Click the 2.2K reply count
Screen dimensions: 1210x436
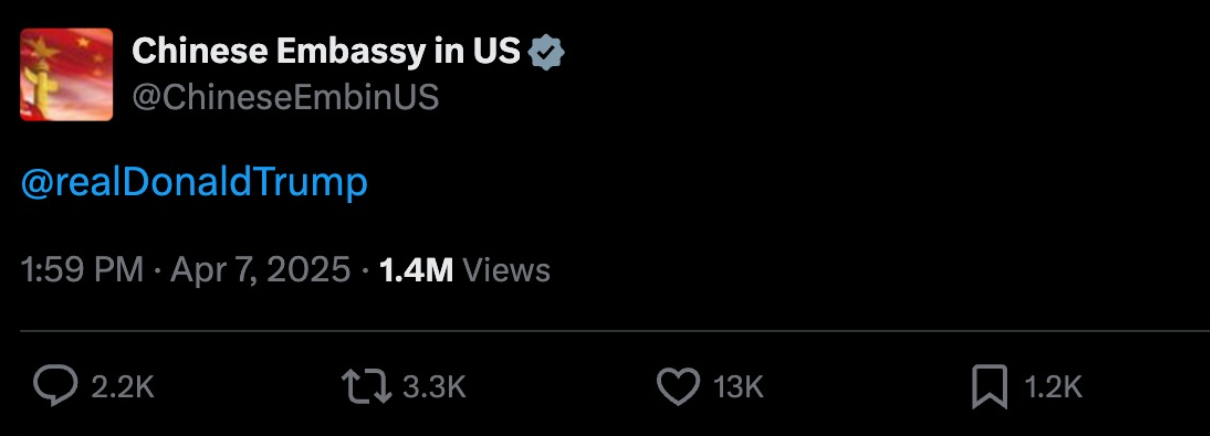point(123,388)
